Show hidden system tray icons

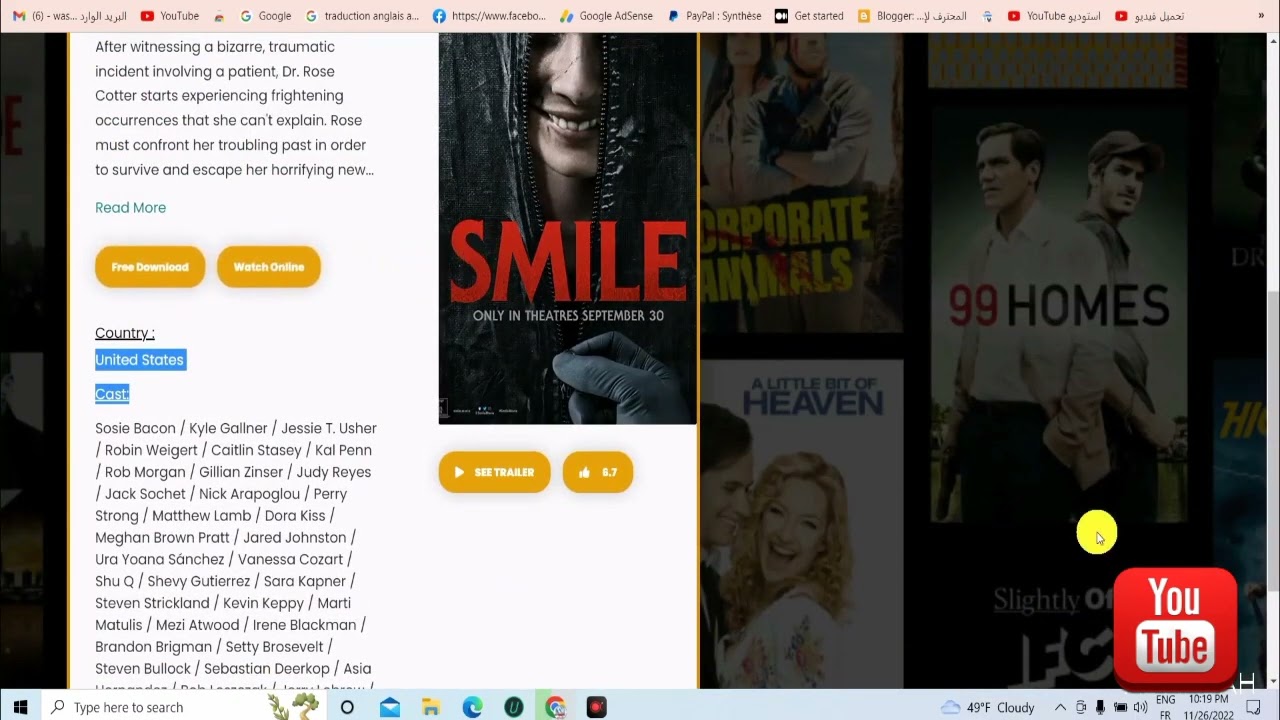1060,707
